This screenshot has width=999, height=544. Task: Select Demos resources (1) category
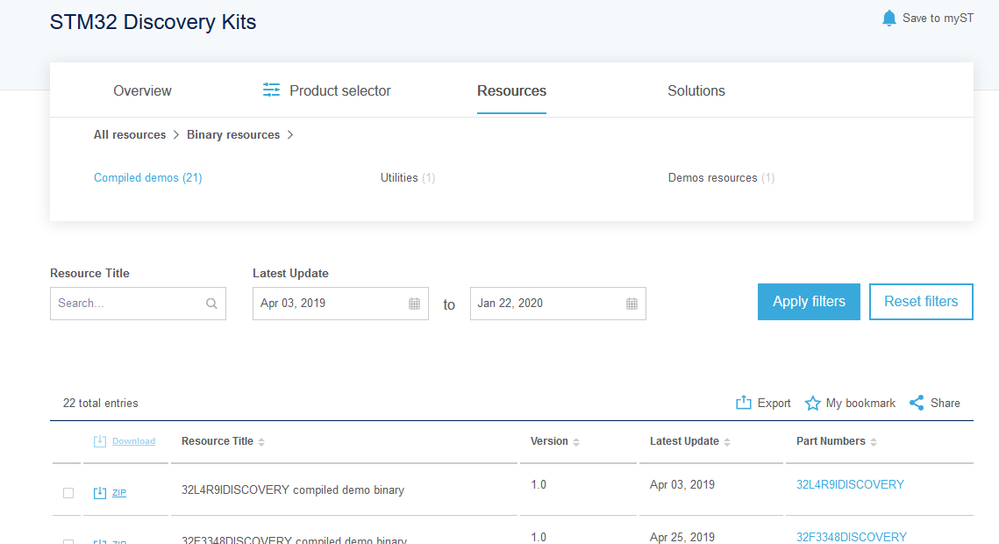[x=721, y=178]
